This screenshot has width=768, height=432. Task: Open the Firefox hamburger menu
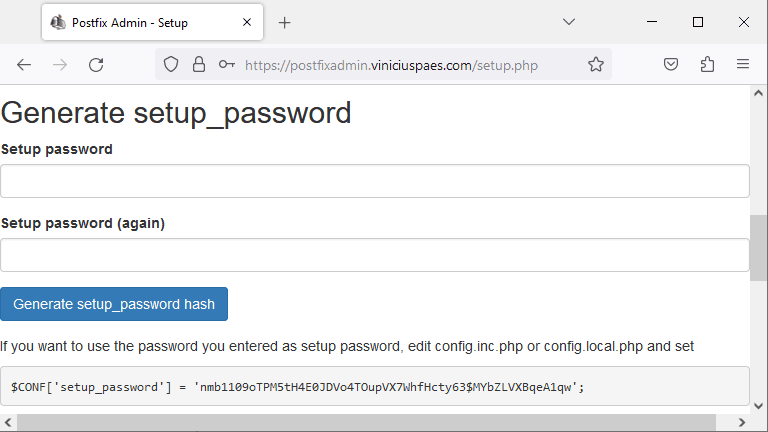(743, 64)
